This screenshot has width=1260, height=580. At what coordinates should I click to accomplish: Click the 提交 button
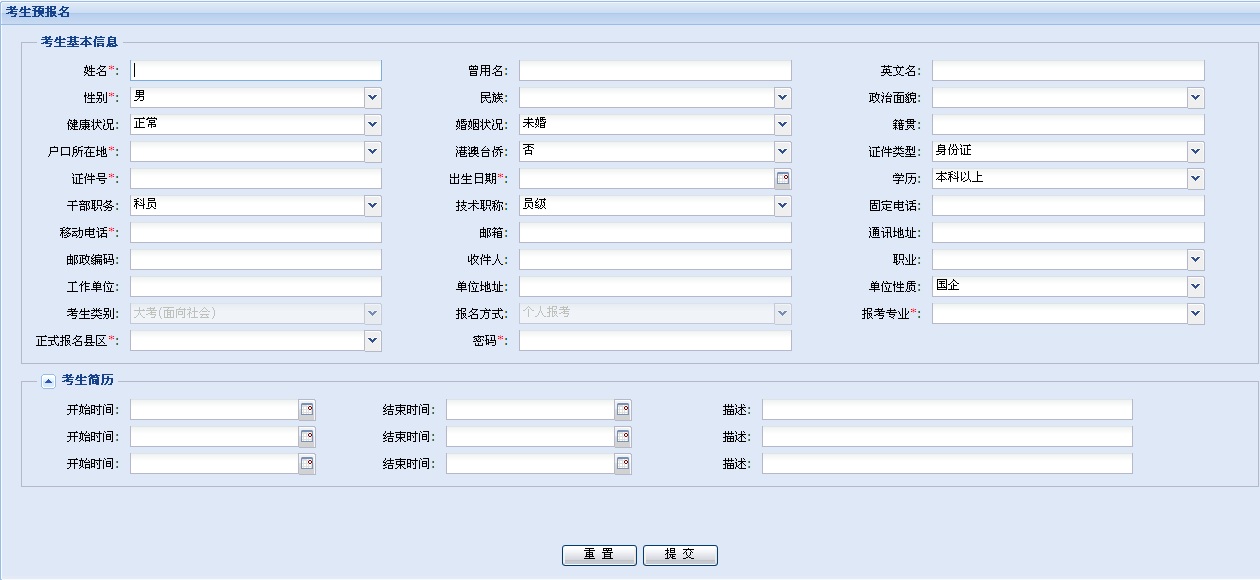680,555
